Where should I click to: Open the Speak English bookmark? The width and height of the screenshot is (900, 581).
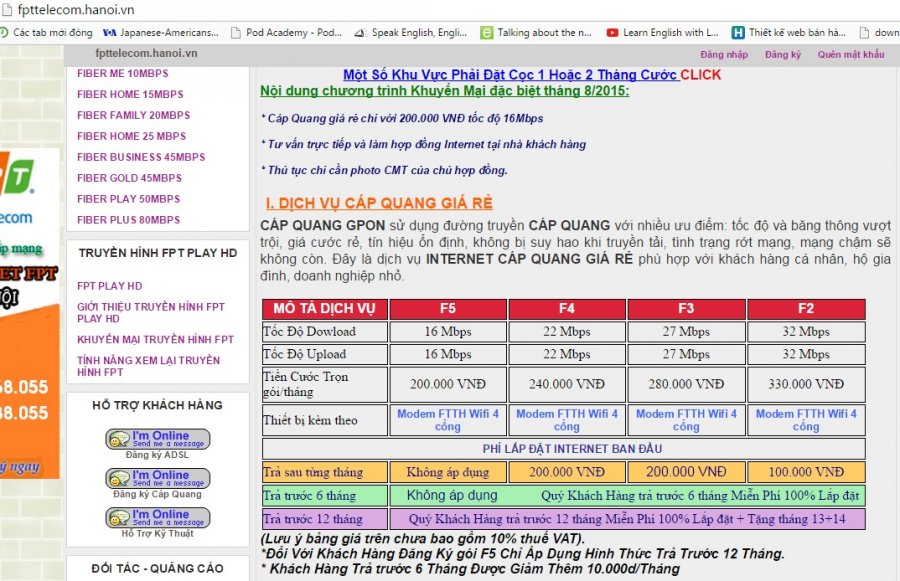(410, 33)
